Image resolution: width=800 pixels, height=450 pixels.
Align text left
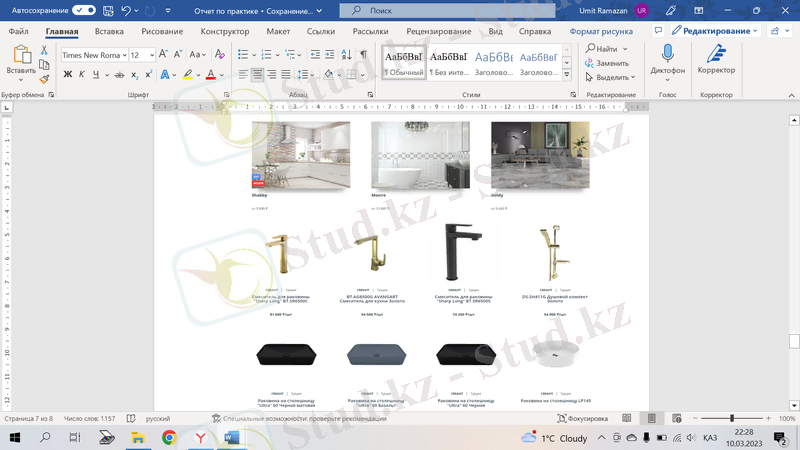point(243,75)
